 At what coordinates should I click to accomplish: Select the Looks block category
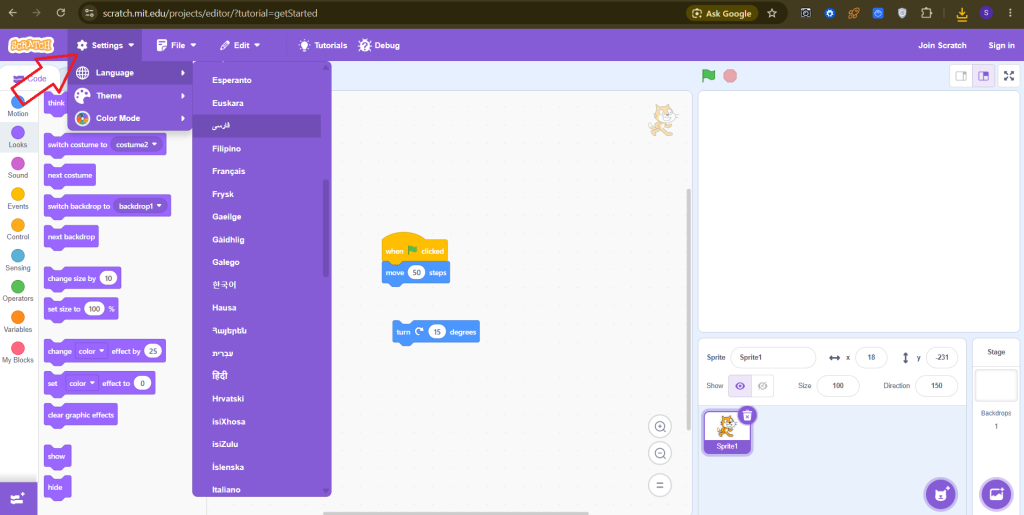pos(18,137)
